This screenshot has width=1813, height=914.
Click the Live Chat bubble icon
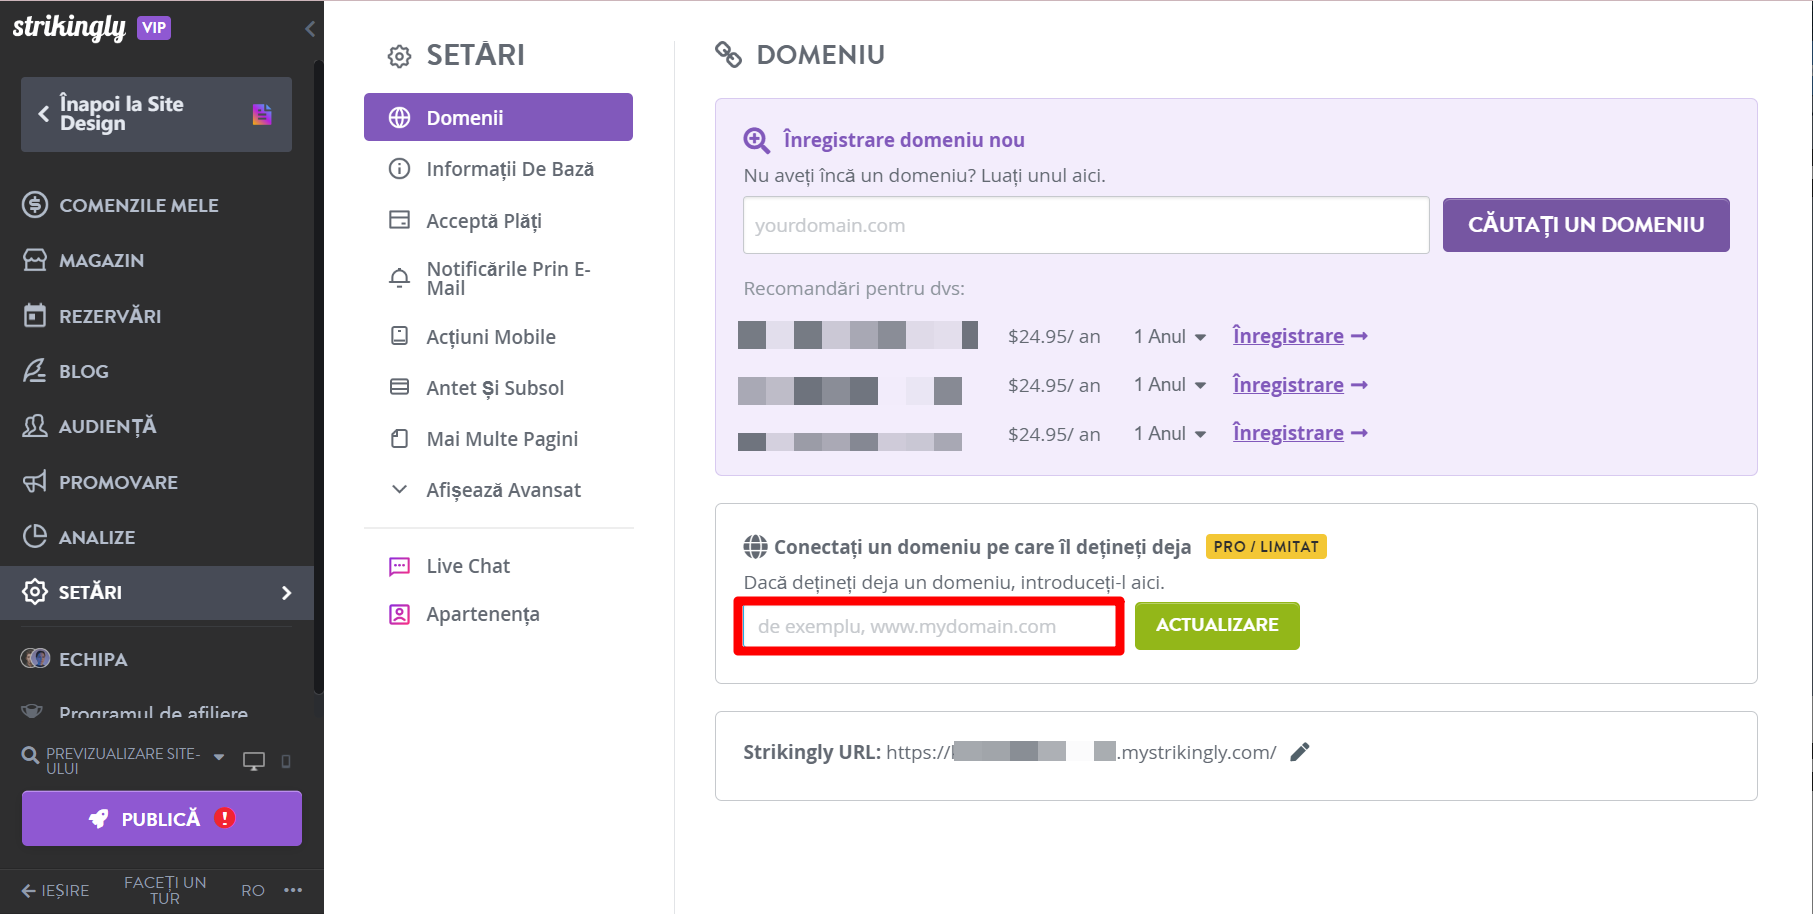click(x=399, y=567)
